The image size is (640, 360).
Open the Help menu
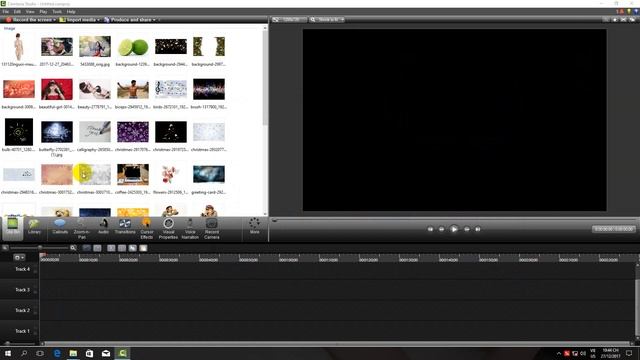click(x=71, y=11)
